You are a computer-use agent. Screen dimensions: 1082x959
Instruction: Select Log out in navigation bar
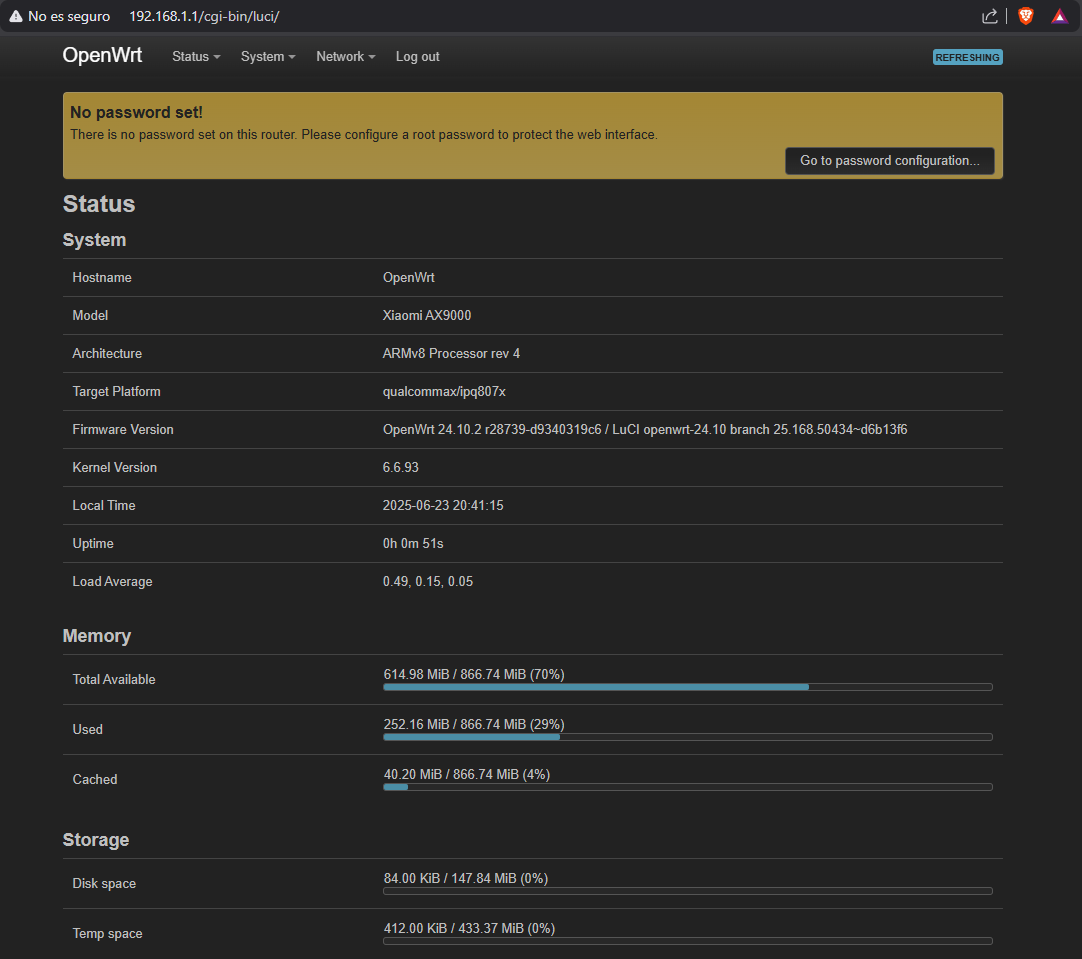point(417,57)
